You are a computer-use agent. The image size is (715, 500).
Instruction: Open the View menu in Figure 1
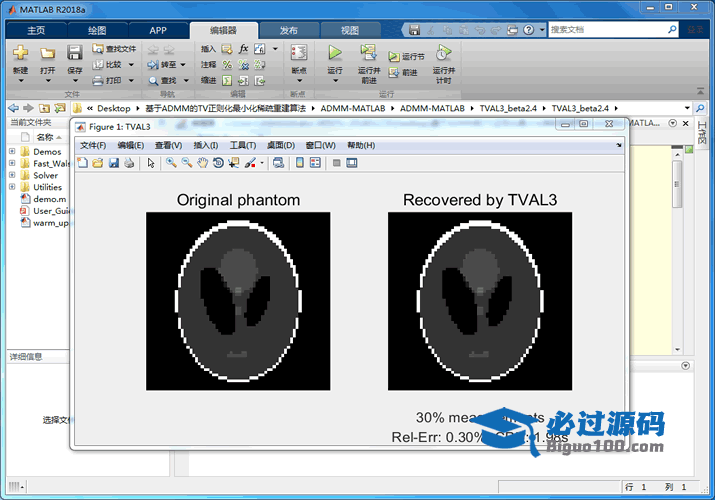(168, 145)
